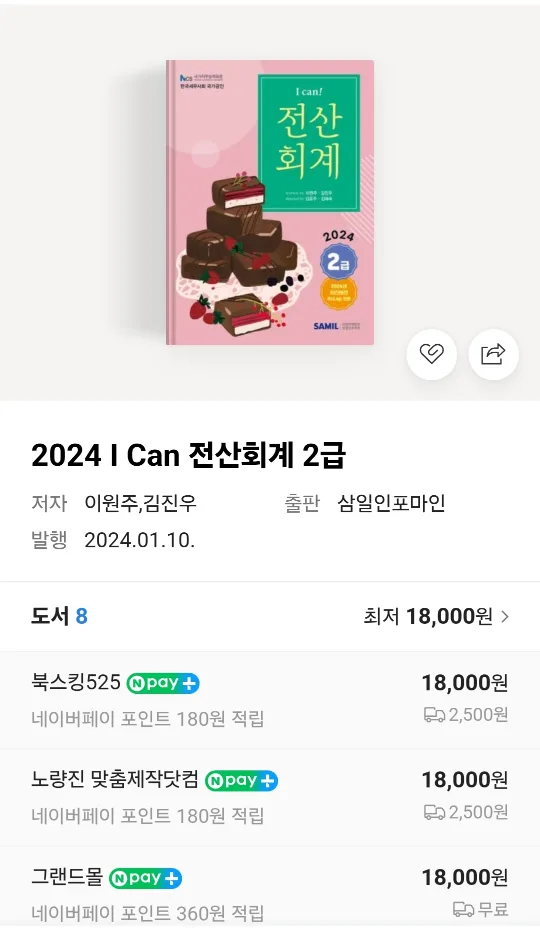The width and height of the screenshot is (540, 929).
Task: Tap the share arrow icon
Action: [x=493, y=354]
